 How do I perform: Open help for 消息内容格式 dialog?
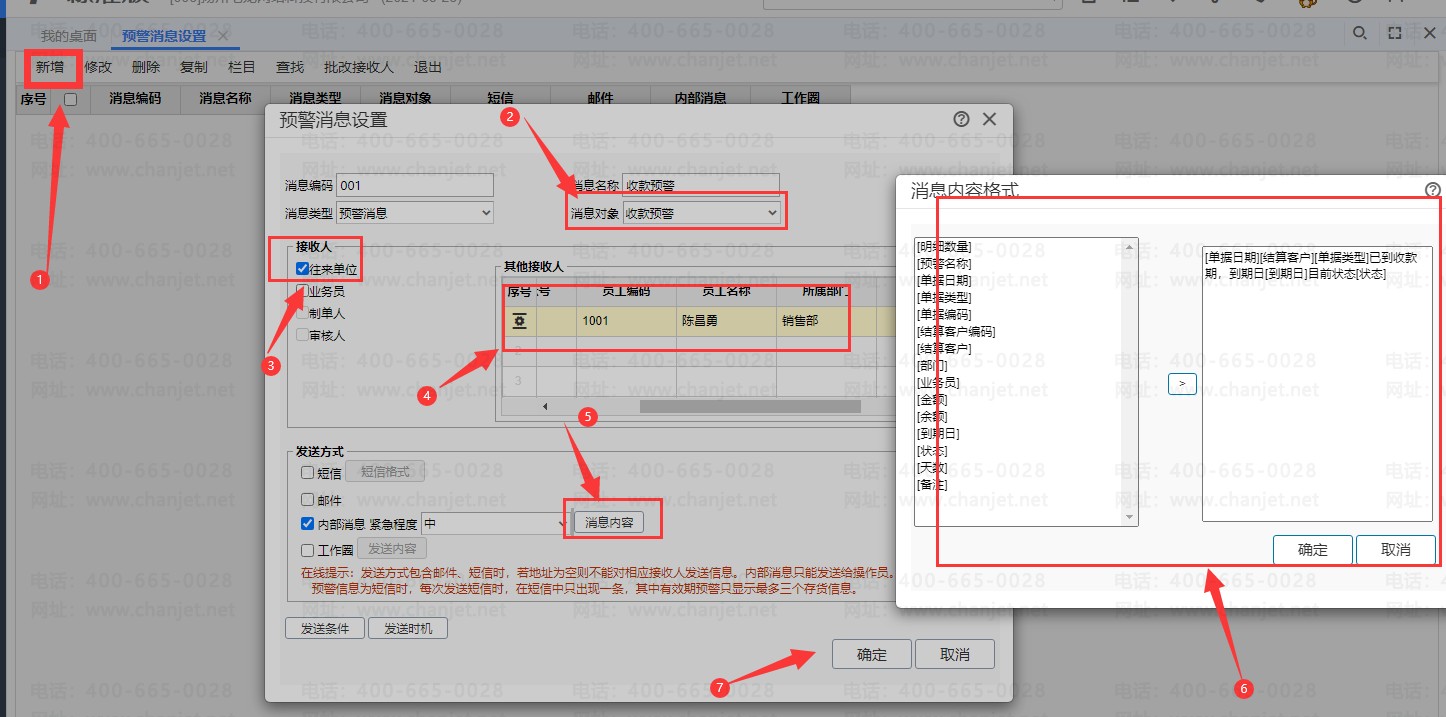click(1433, 190)
